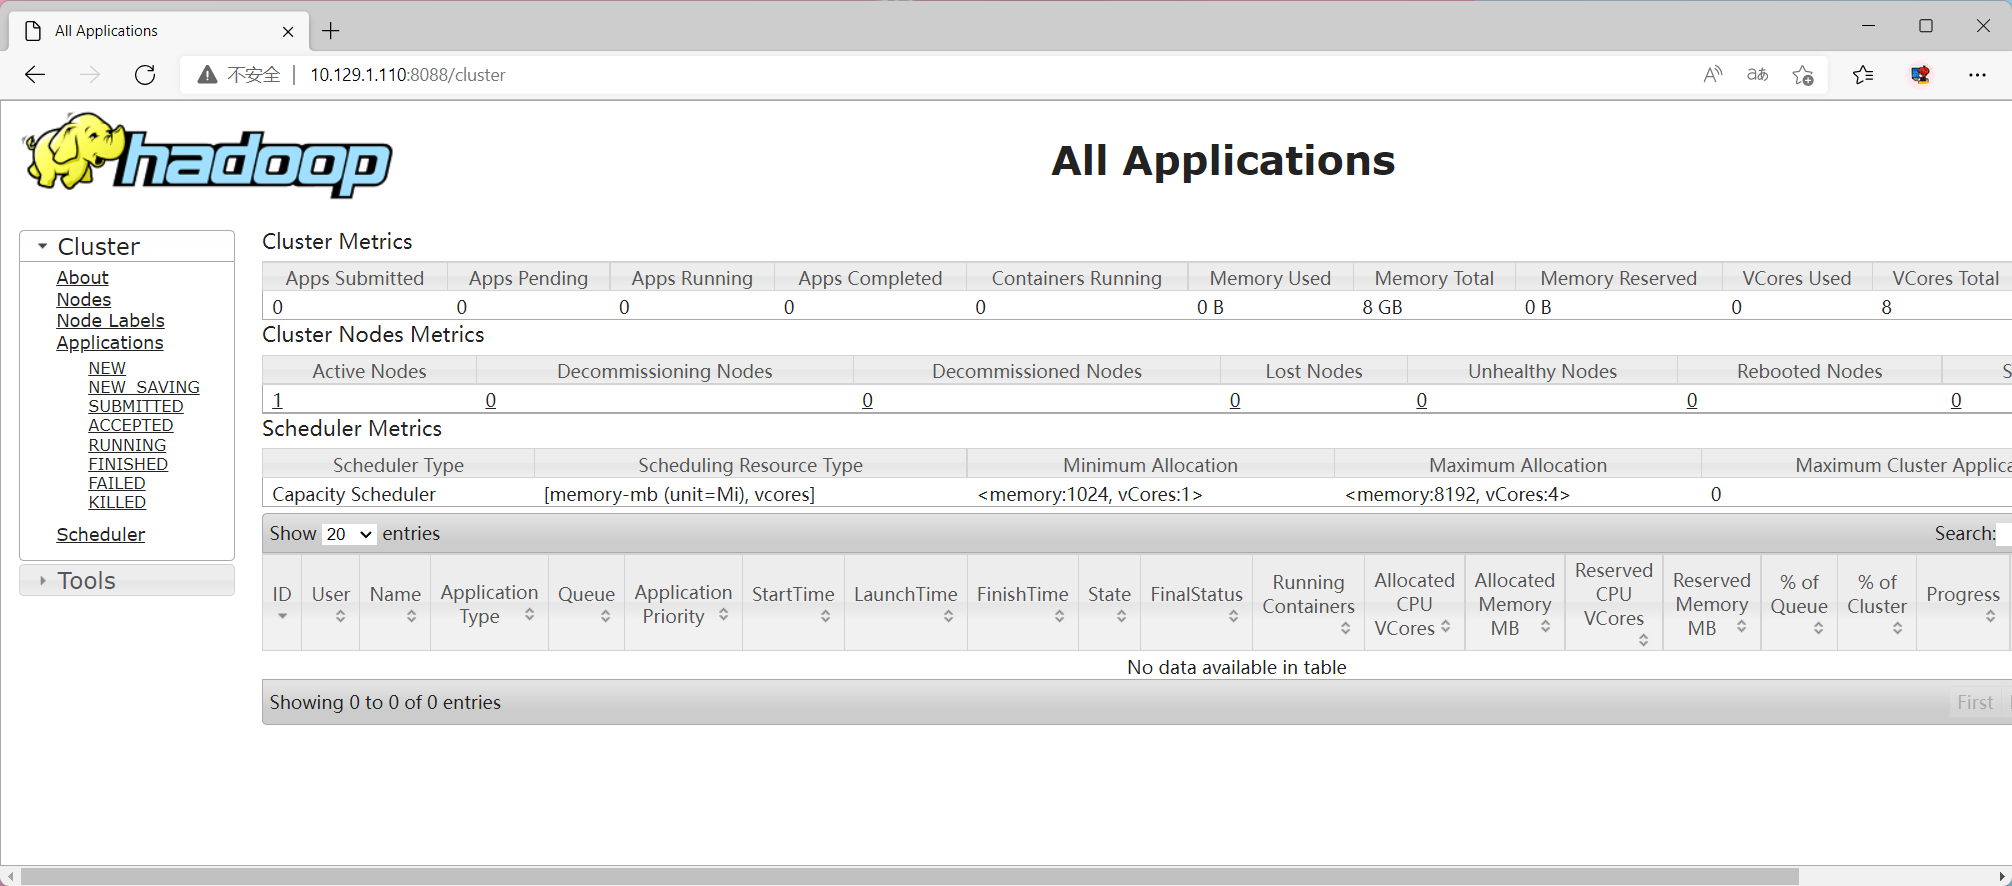Sort table by Reserved Memory MB

pyautogui.click(x=1712, y=602)
